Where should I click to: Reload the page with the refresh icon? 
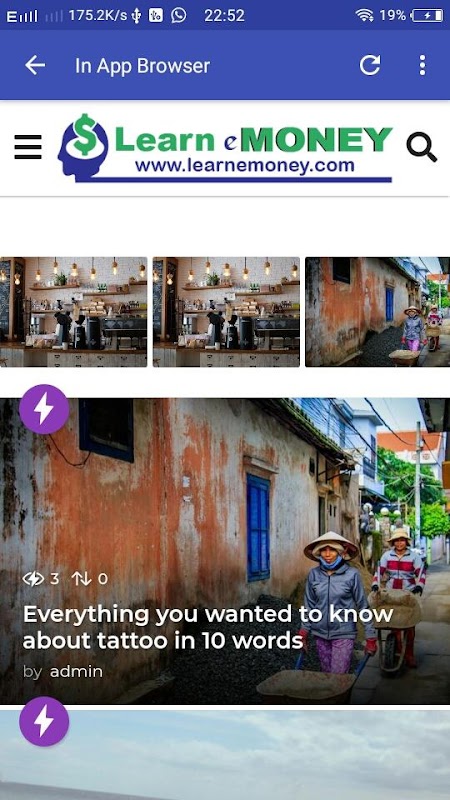point(370,65)
